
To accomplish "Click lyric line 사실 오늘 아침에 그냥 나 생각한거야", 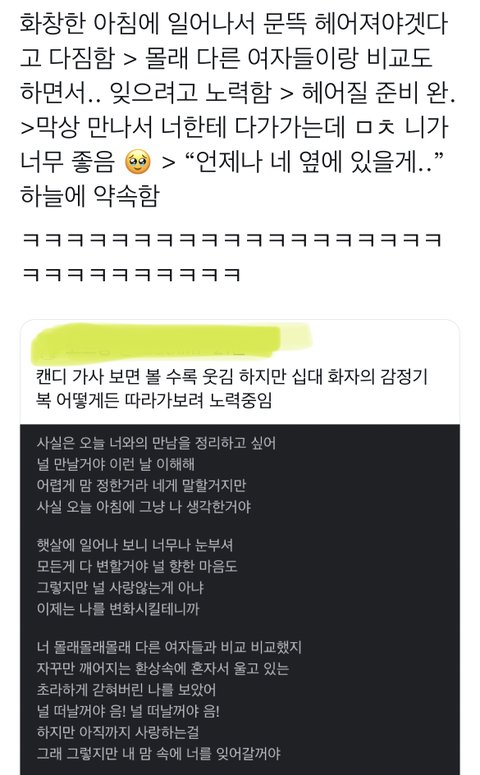I will tap(144, 507).
